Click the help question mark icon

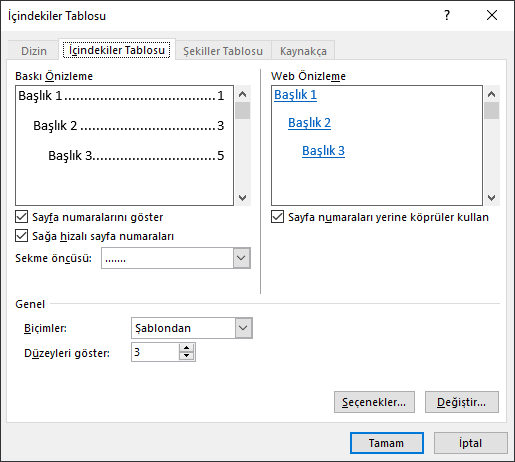tap(447, 15)
